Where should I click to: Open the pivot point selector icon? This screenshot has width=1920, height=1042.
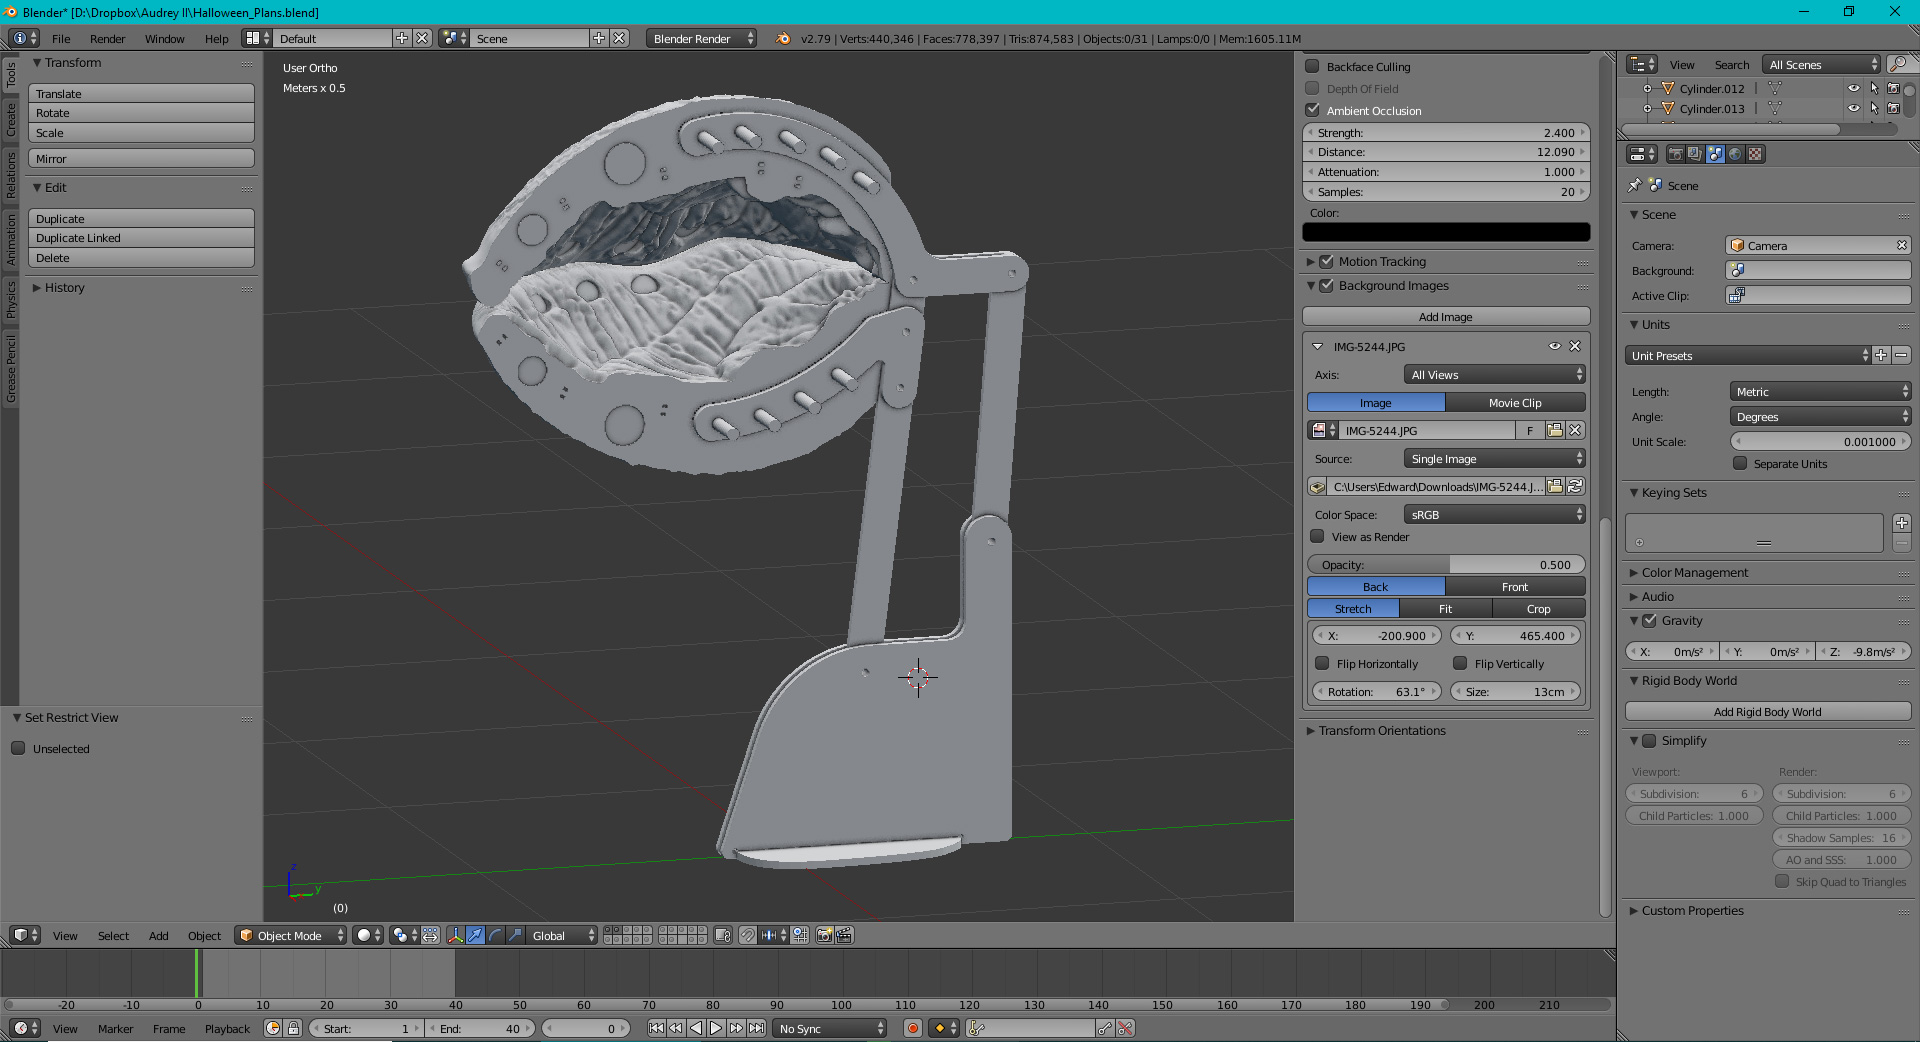click(403, 936)
